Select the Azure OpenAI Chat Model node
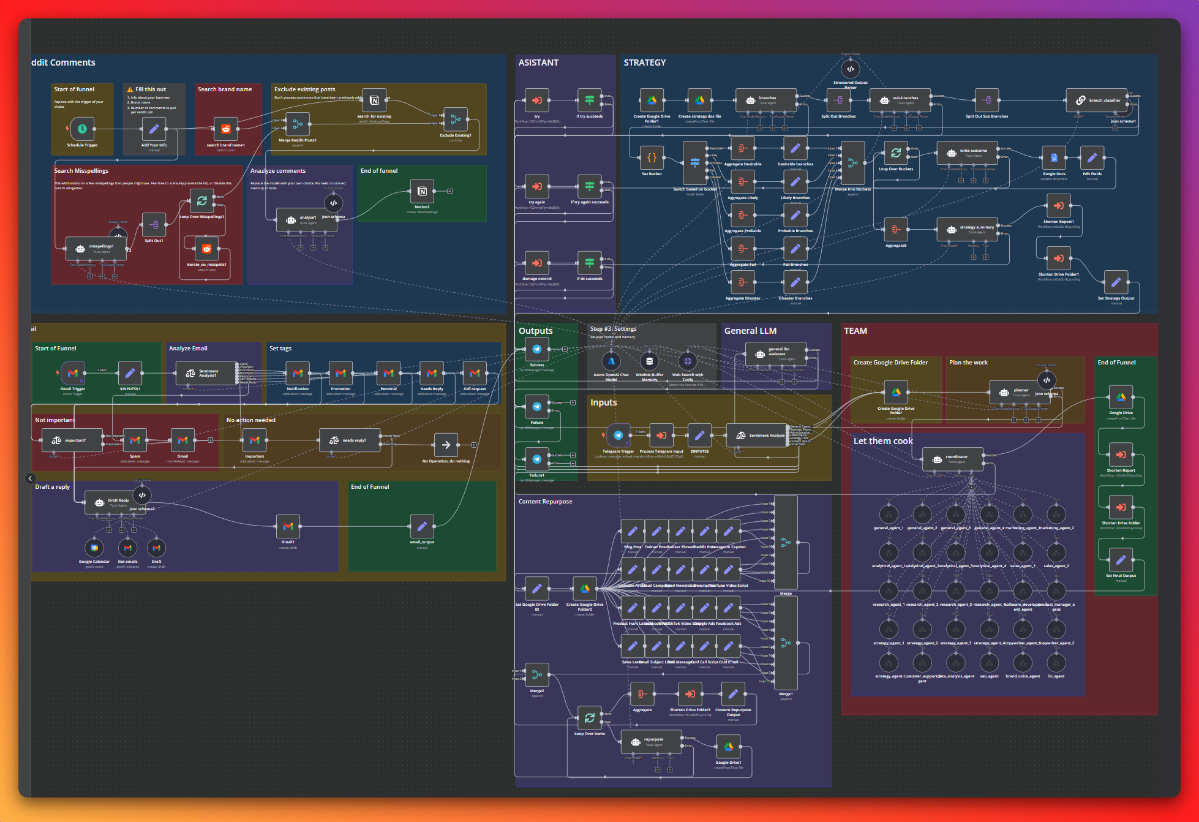 [x=611, y=361]
